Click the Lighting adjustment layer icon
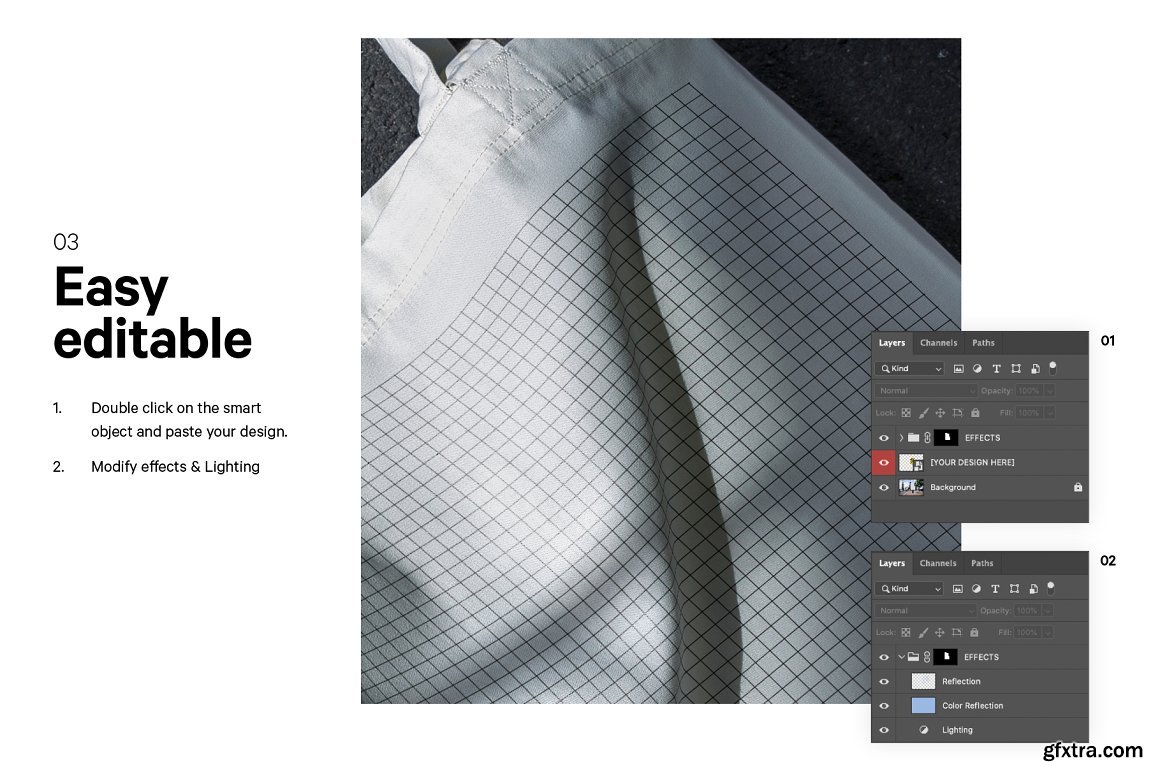1160x774 pixels. click(923, 730)
